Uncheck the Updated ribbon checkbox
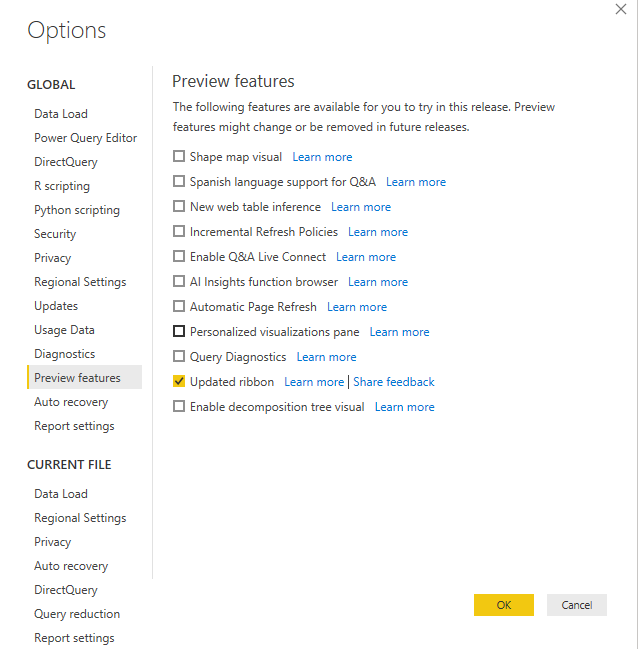The height and width of the screenshot is (649, 640). [179, 381]
